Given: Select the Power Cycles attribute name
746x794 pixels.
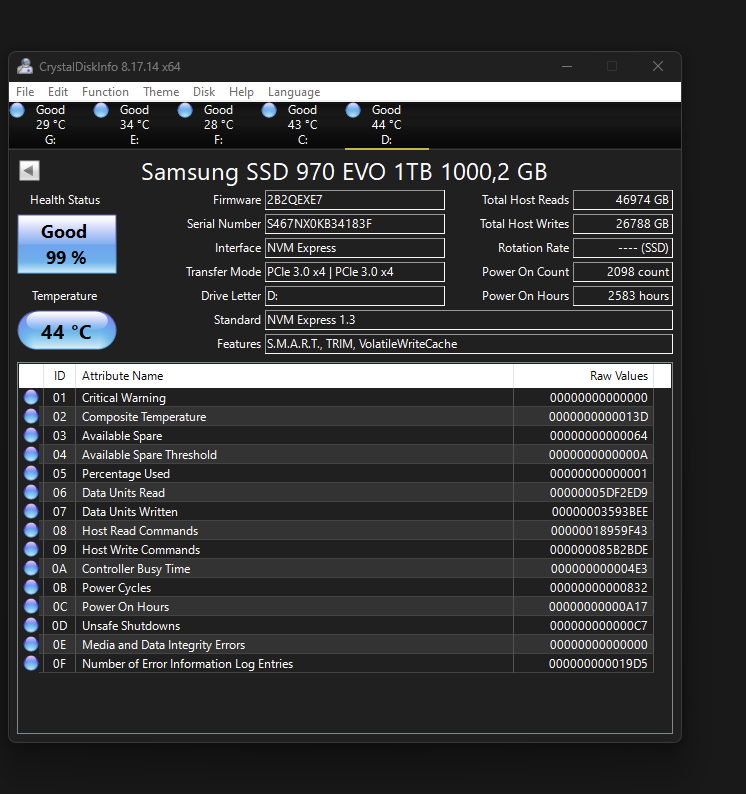Looking at the screenshot, I should click(116, 588).
